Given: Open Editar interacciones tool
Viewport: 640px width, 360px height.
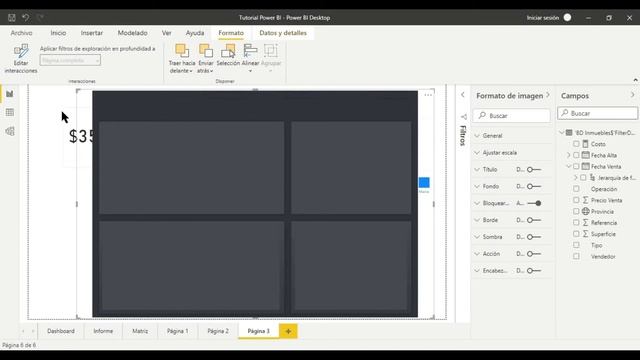Looking at the screenshot, I should (21, 58).
